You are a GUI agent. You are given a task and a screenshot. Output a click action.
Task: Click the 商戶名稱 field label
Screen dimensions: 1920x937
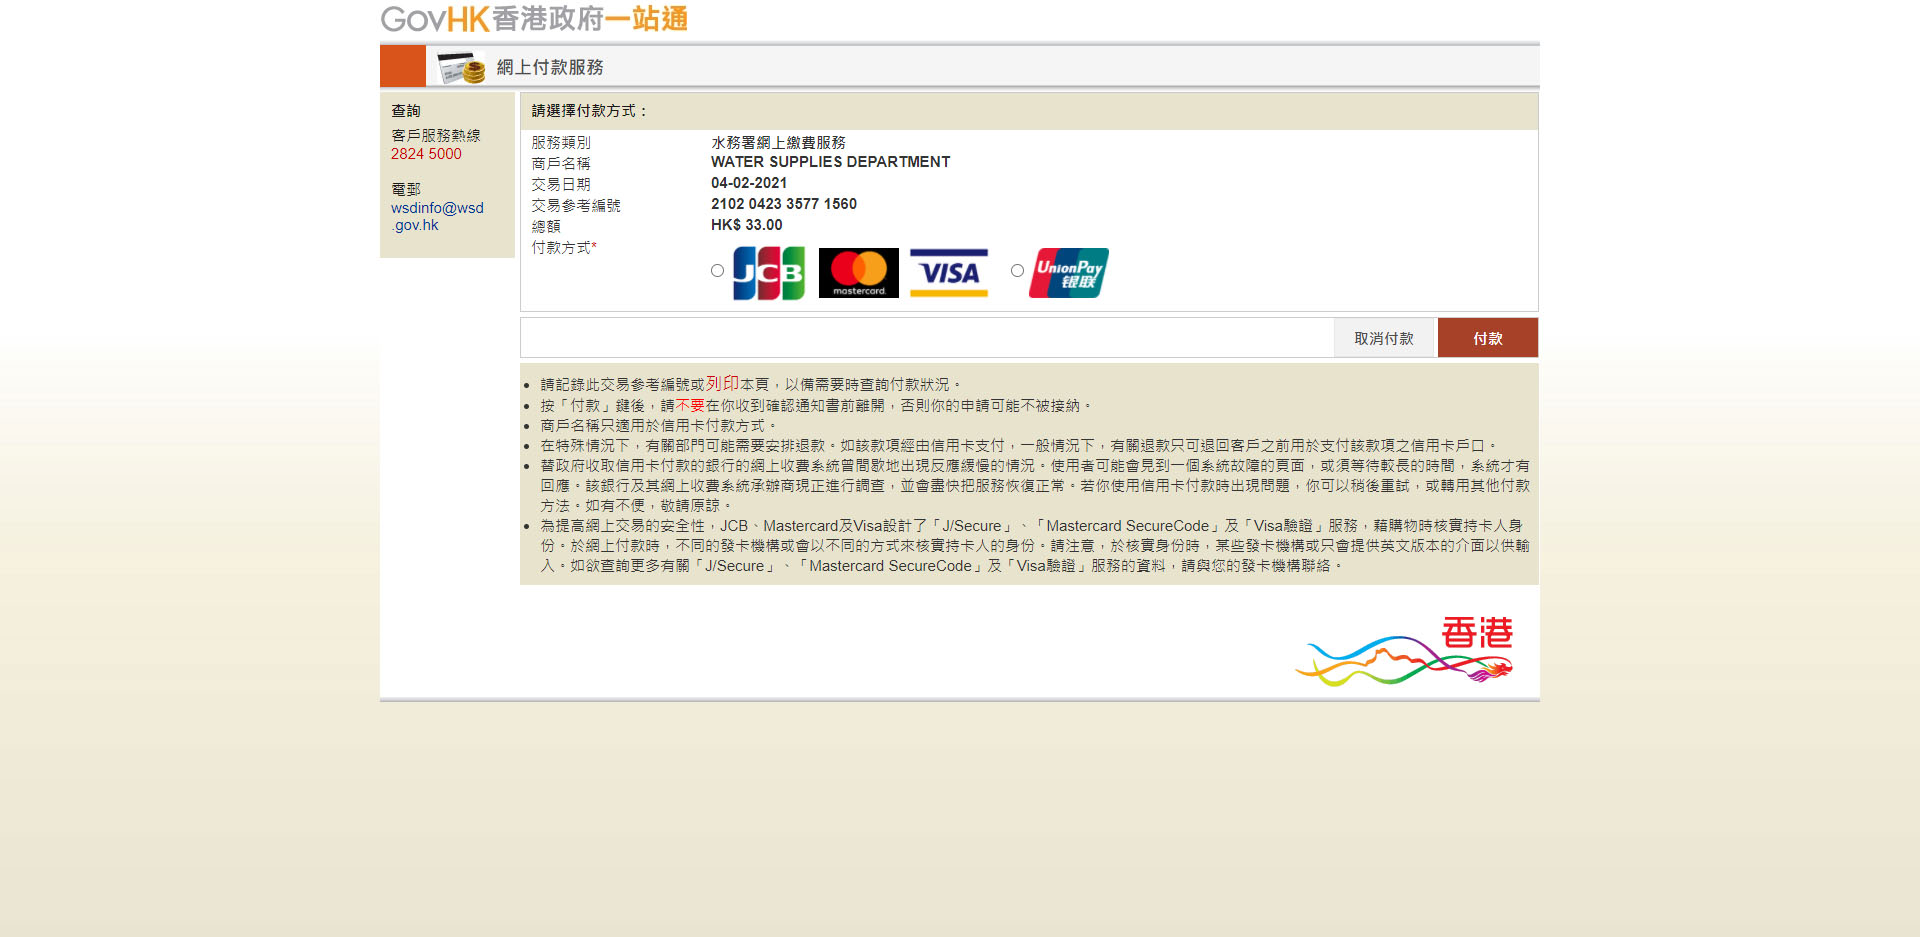tap(561, 163)
